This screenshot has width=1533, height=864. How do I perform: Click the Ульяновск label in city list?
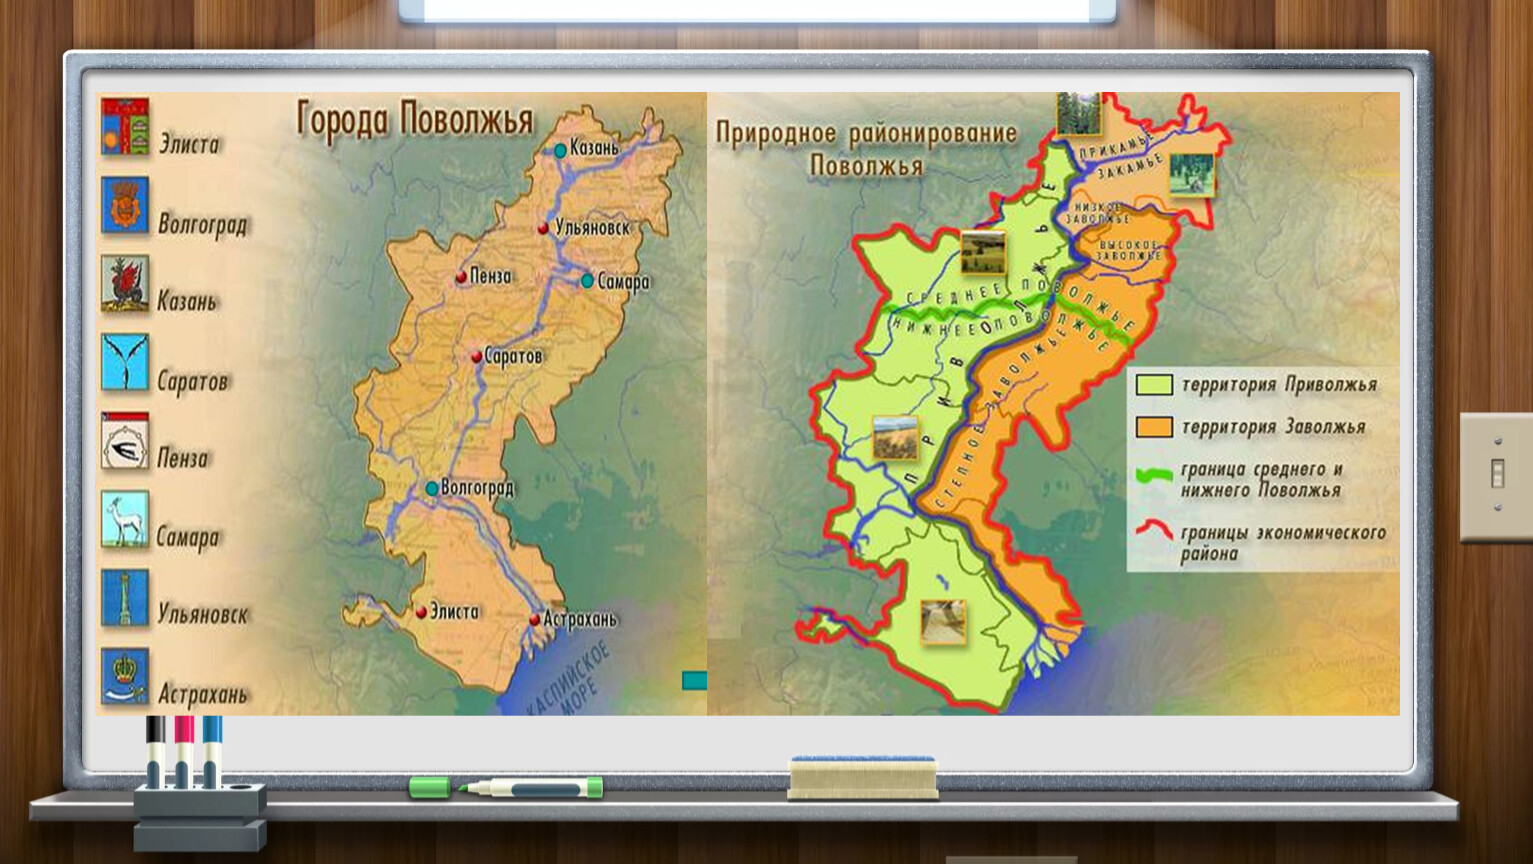click(x=203, y=614)
